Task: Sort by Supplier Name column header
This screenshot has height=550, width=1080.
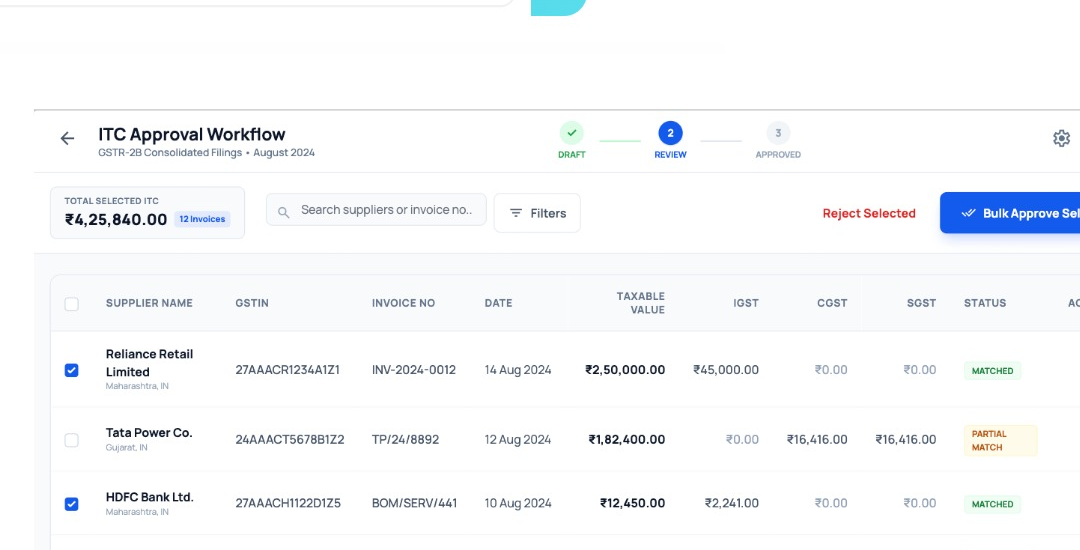Action: coord(149,303)
